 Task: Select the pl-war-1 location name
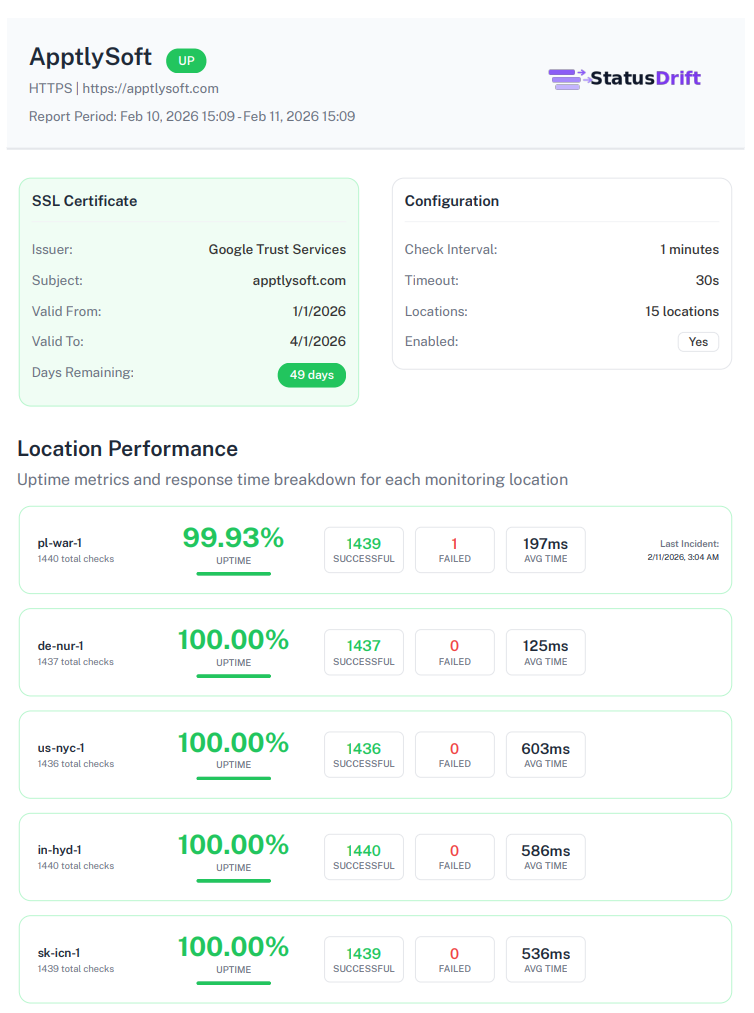60,543
